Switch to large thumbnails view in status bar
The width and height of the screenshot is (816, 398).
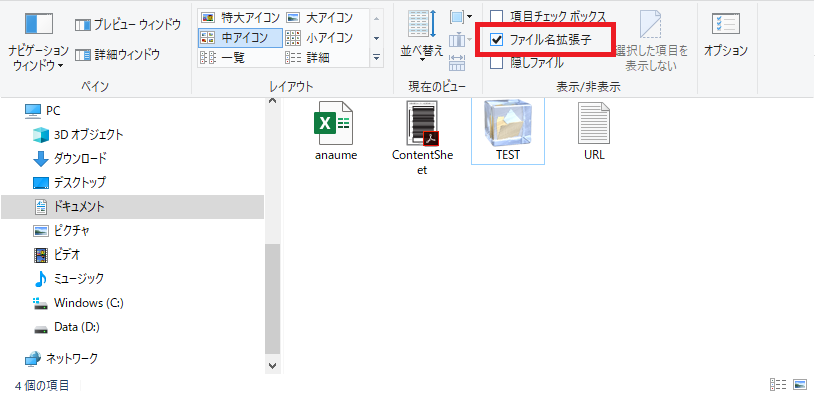[800, 385]
